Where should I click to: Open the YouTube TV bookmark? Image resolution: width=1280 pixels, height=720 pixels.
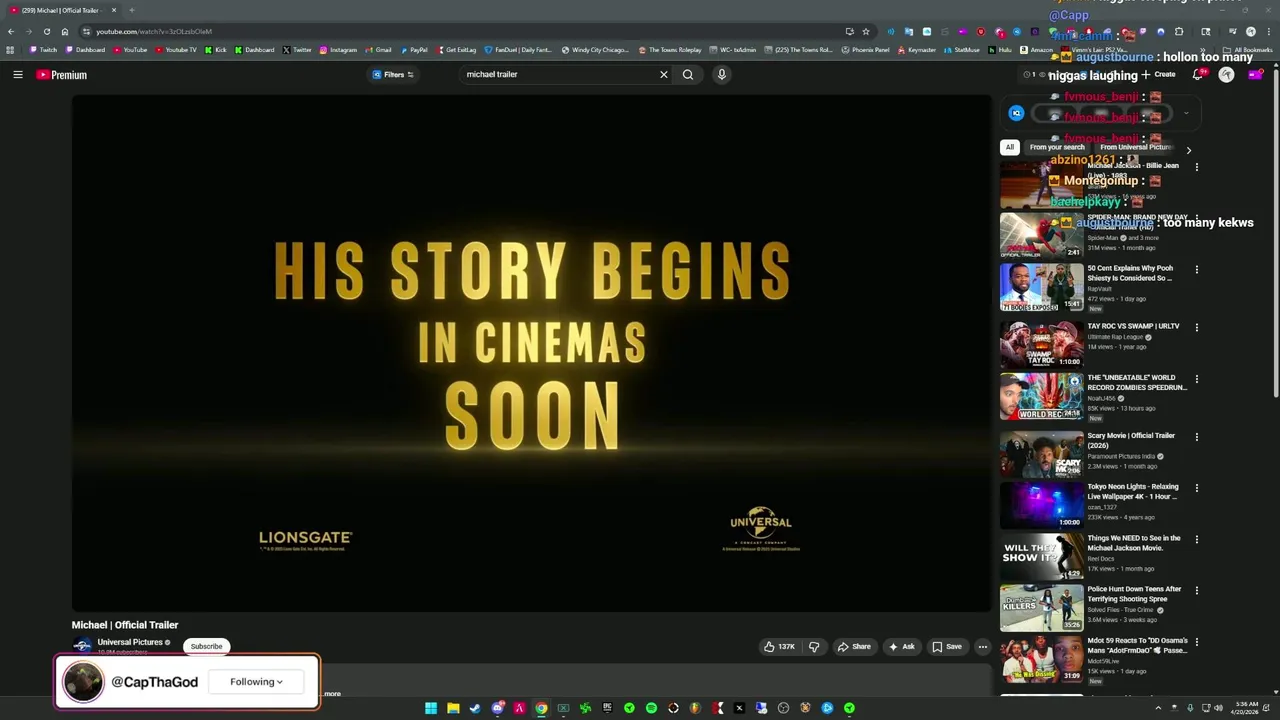click(176, 49)
